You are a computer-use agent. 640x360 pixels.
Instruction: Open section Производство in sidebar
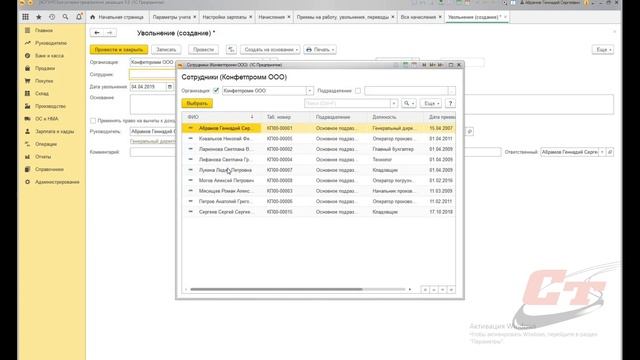coord(50,106)
